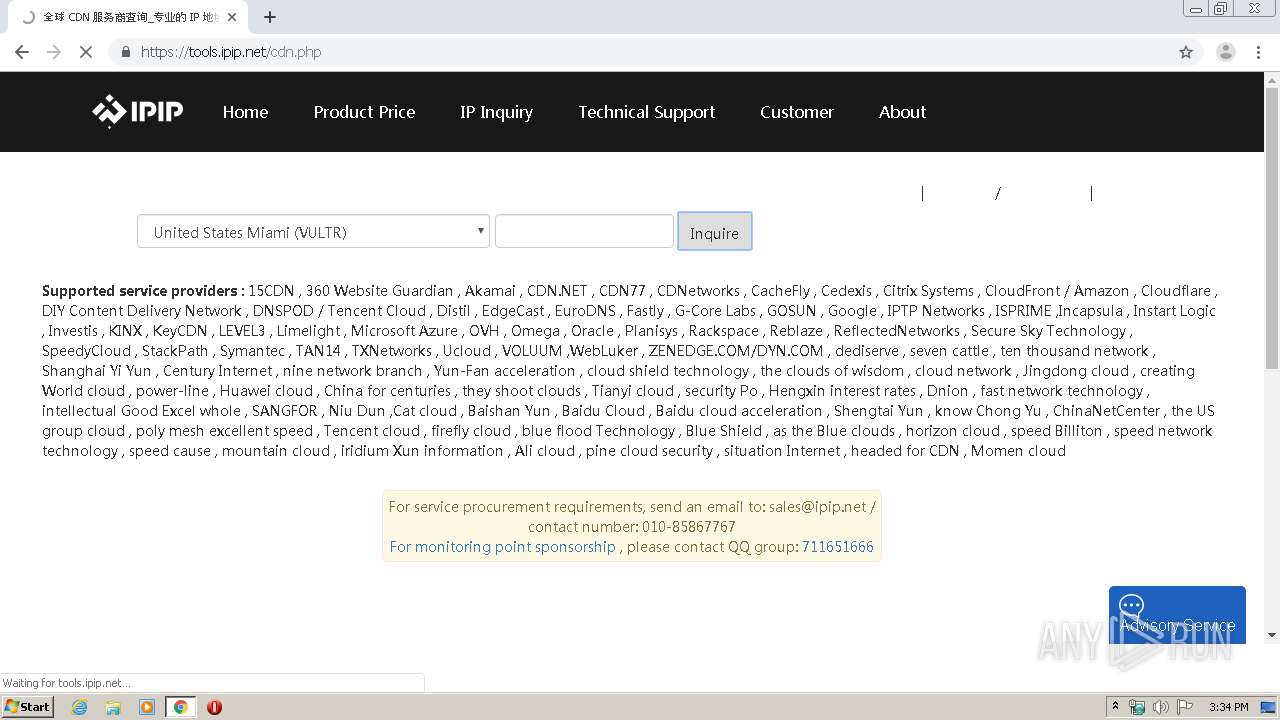
Task: Click the page scrollbar up arrow
Action: coord(1272,79)
